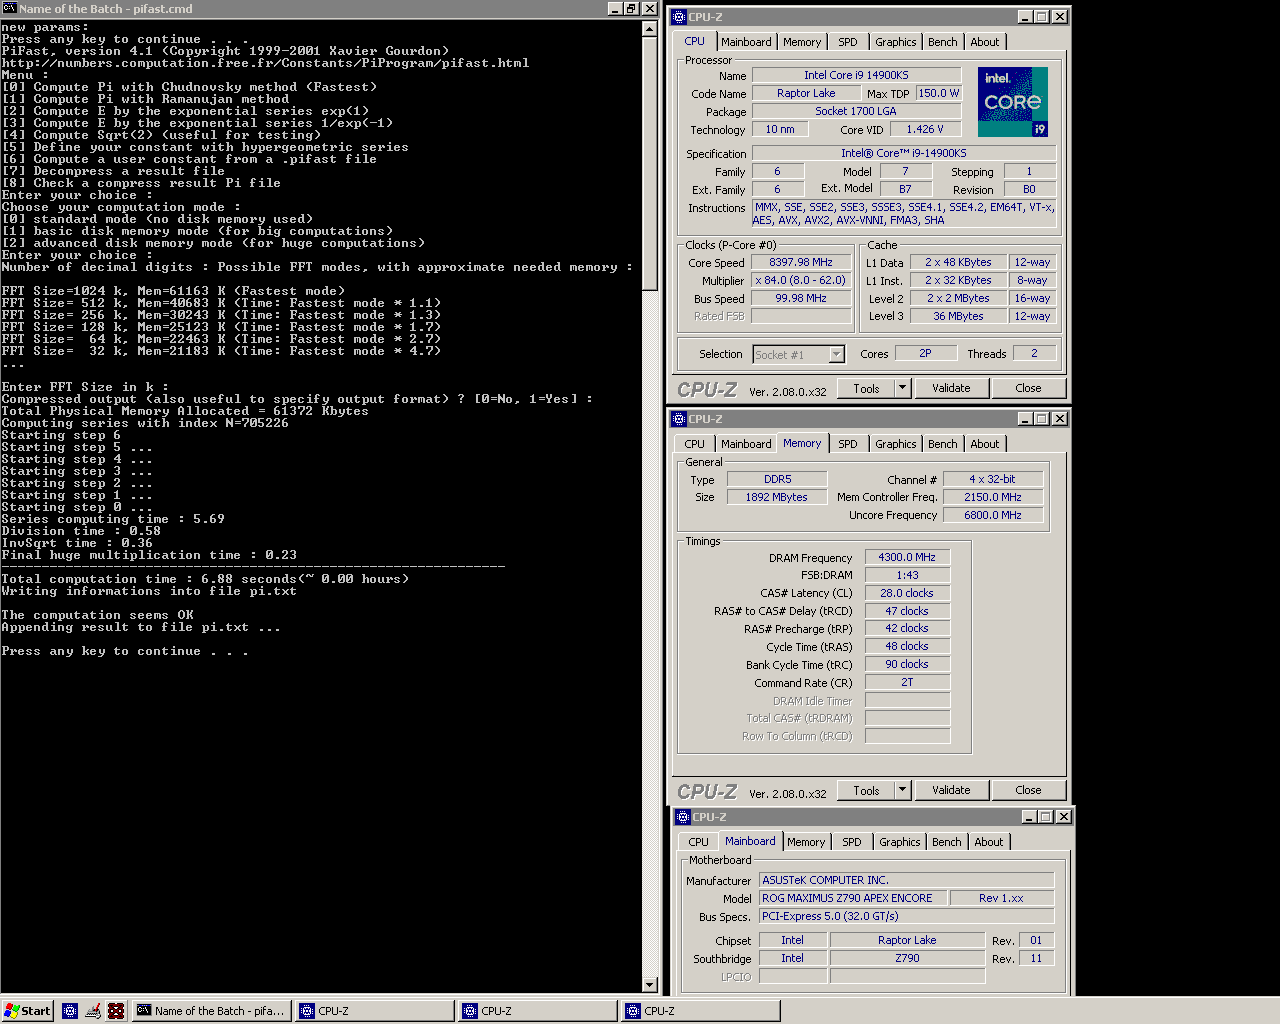The width and height of the screenshot is (1280, 1024).
Task: Expand Tools dropdown arrow in the processor CPU-Z window
Action: point(902,389)
